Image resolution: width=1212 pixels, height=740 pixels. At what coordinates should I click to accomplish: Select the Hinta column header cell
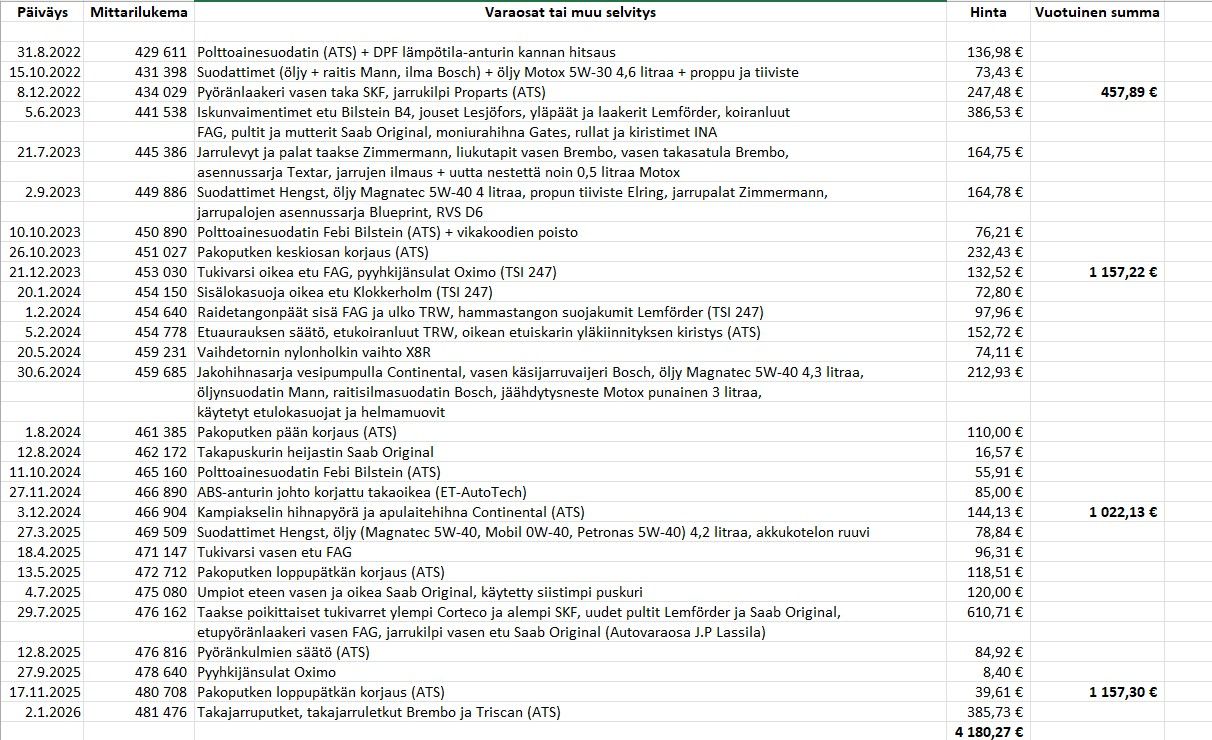tap(988, 12)
